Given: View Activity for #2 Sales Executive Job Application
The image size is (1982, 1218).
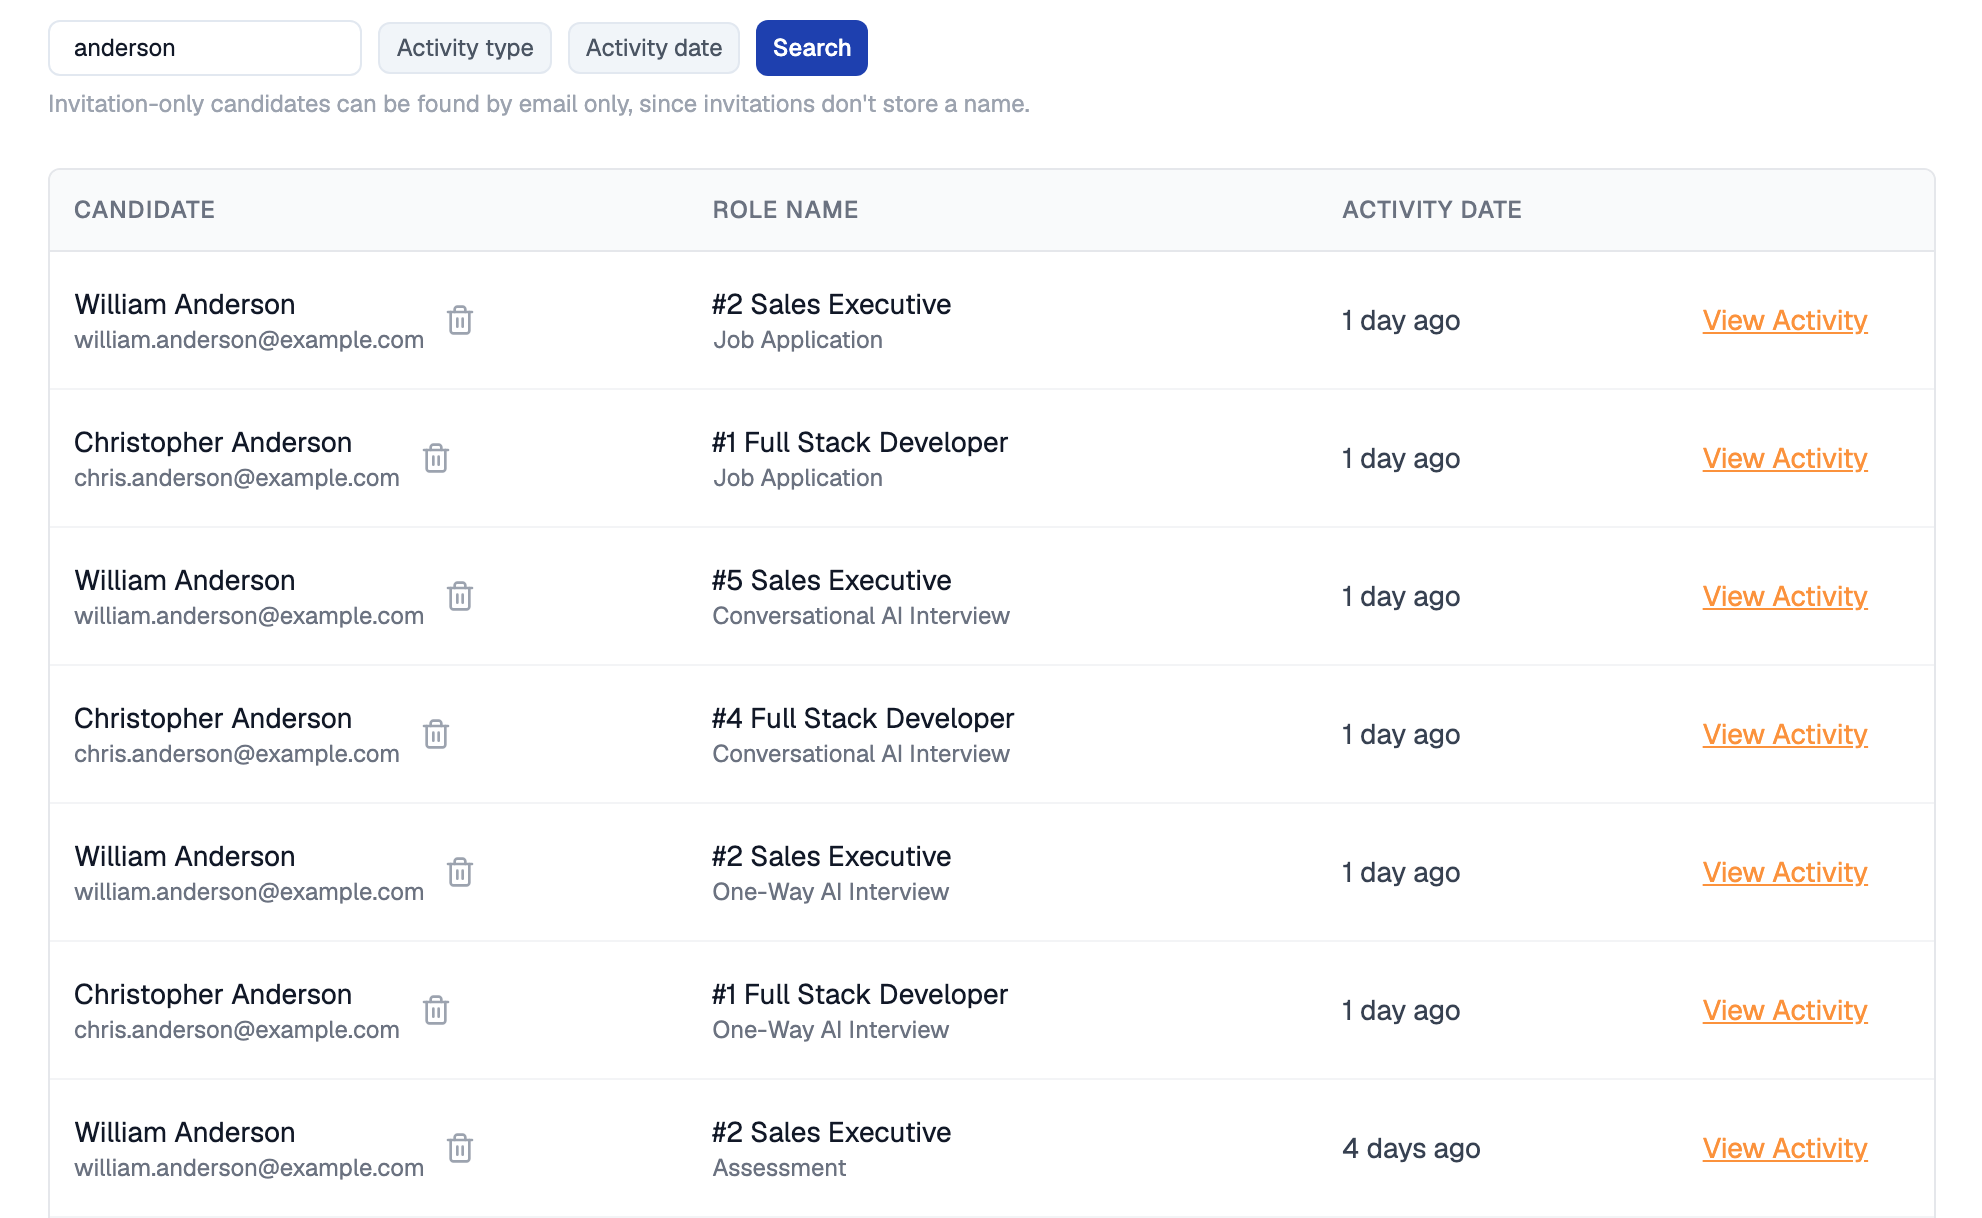Looking at the screenshot, I should pos(1785,320).
